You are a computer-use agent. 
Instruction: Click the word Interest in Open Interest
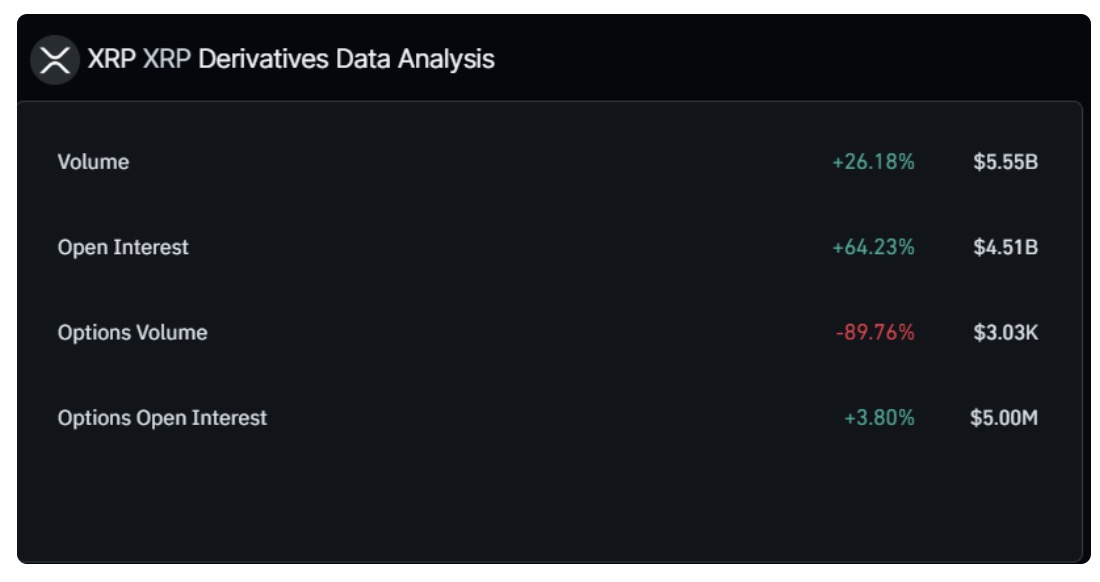151,248
